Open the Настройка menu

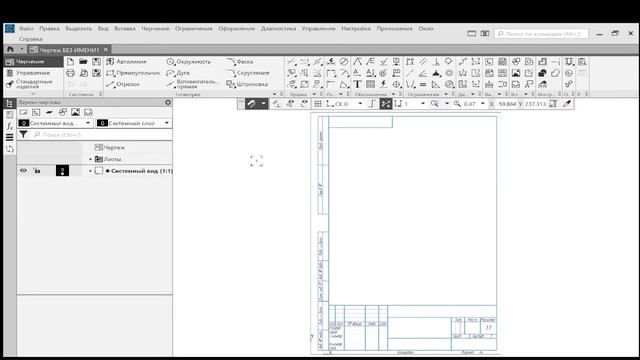[x=356, y=29]
